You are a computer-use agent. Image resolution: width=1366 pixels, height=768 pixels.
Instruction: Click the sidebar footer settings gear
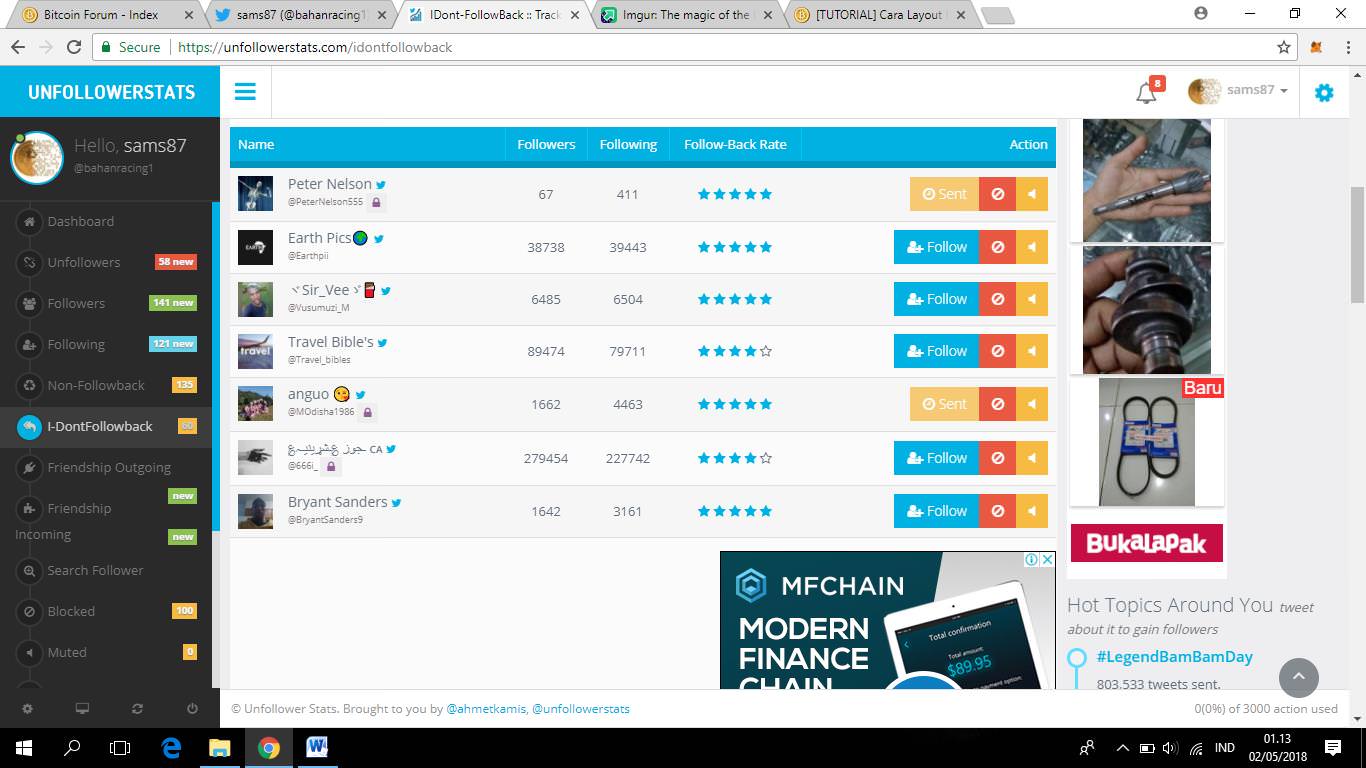[27, 708]
